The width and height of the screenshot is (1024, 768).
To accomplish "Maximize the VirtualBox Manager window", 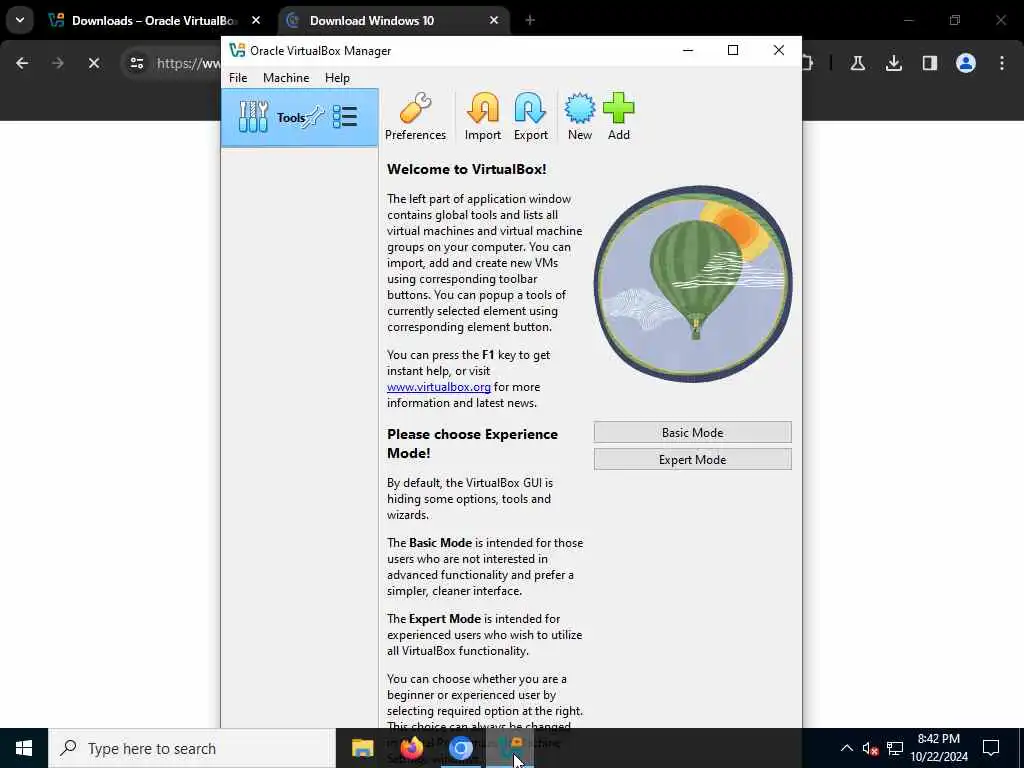I will tap(733, 50).
